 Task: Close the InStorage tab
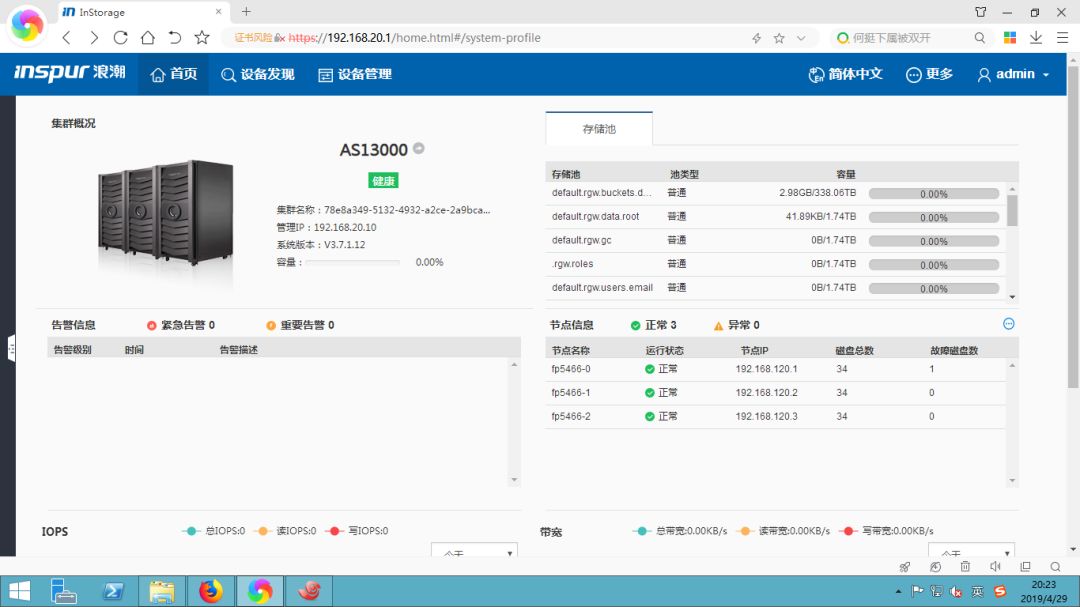pos(218,12)
